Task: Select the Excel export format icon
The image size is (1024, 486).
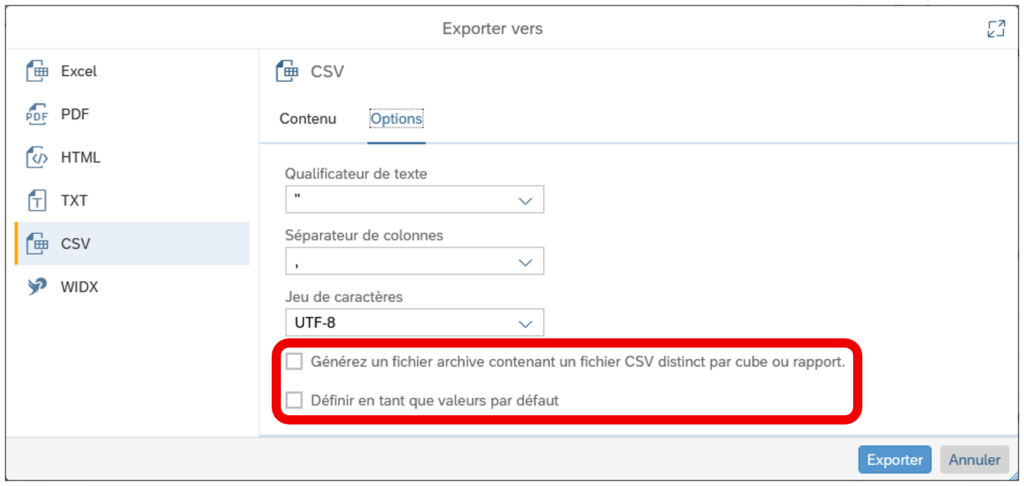Action: click(37, 71)
